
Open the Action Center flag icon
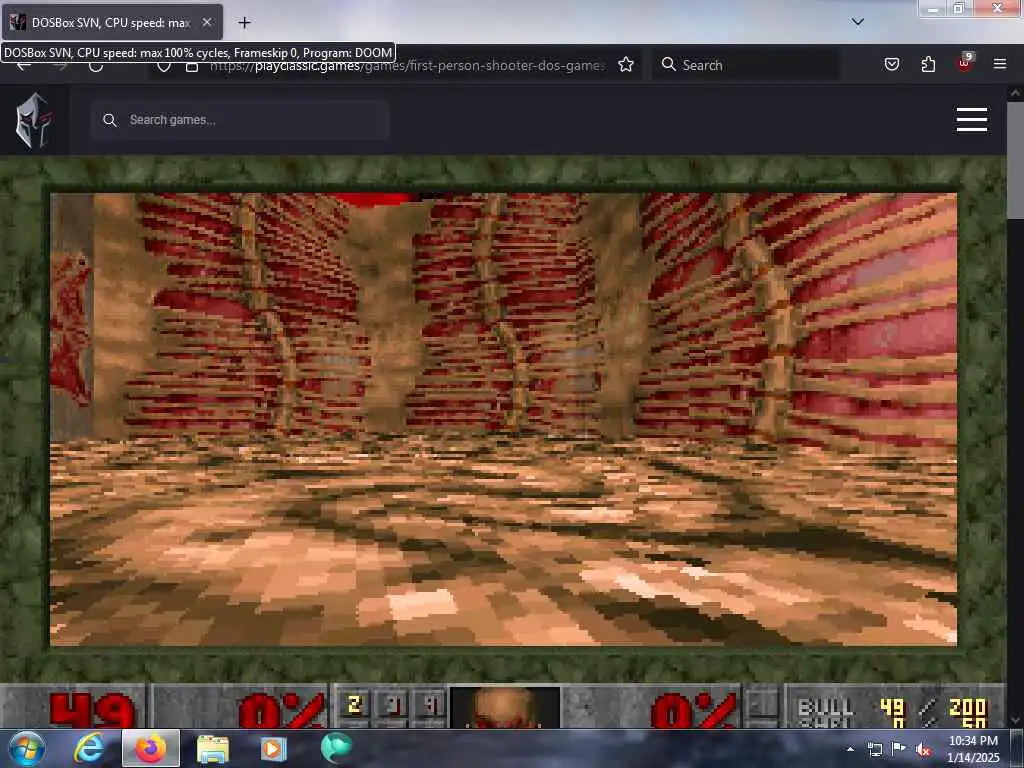899,749
